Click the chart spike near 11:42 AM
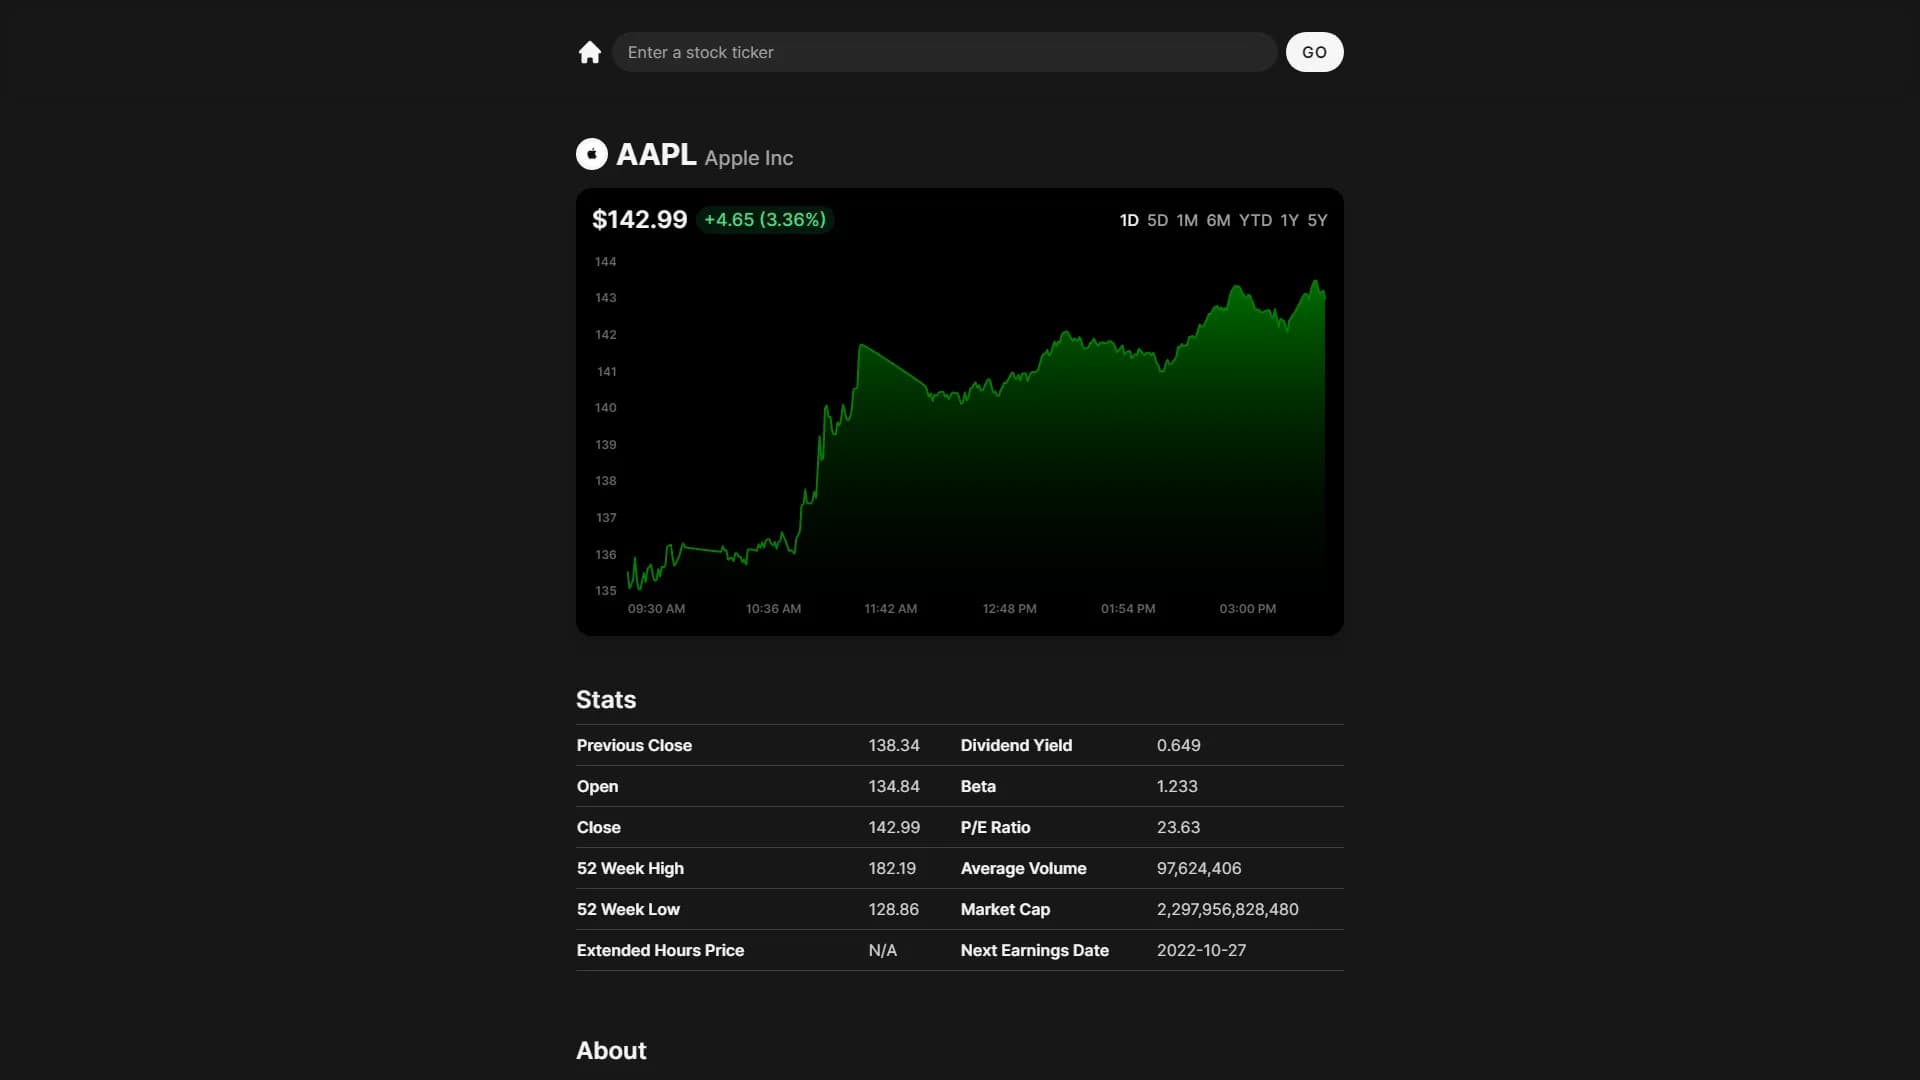1920x1080 pixels. point(861,346)
